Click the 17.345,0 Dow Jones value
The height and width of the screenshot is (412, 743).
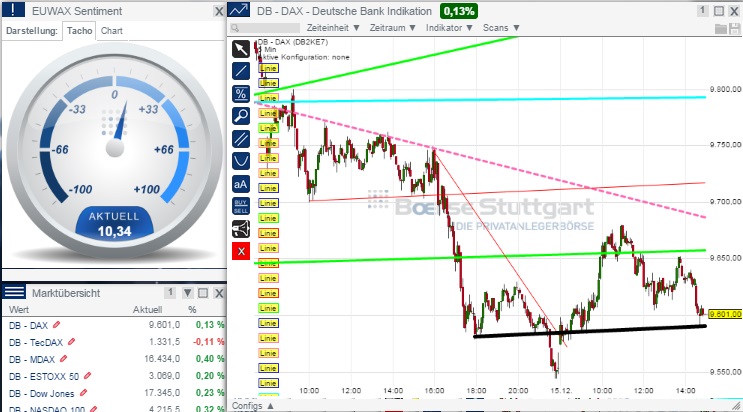162,393
